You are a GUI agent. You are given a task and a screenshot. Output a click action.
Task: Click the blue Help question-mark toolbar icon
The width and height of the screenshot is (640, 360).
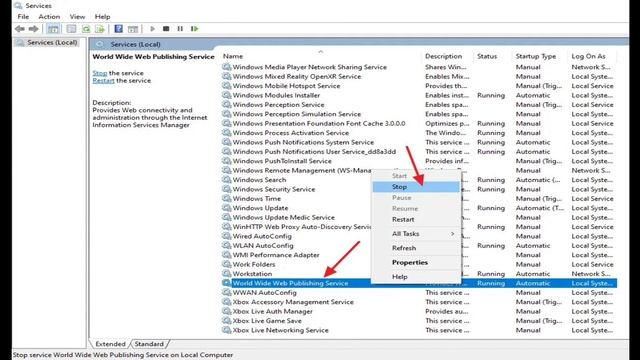(118, 29)
